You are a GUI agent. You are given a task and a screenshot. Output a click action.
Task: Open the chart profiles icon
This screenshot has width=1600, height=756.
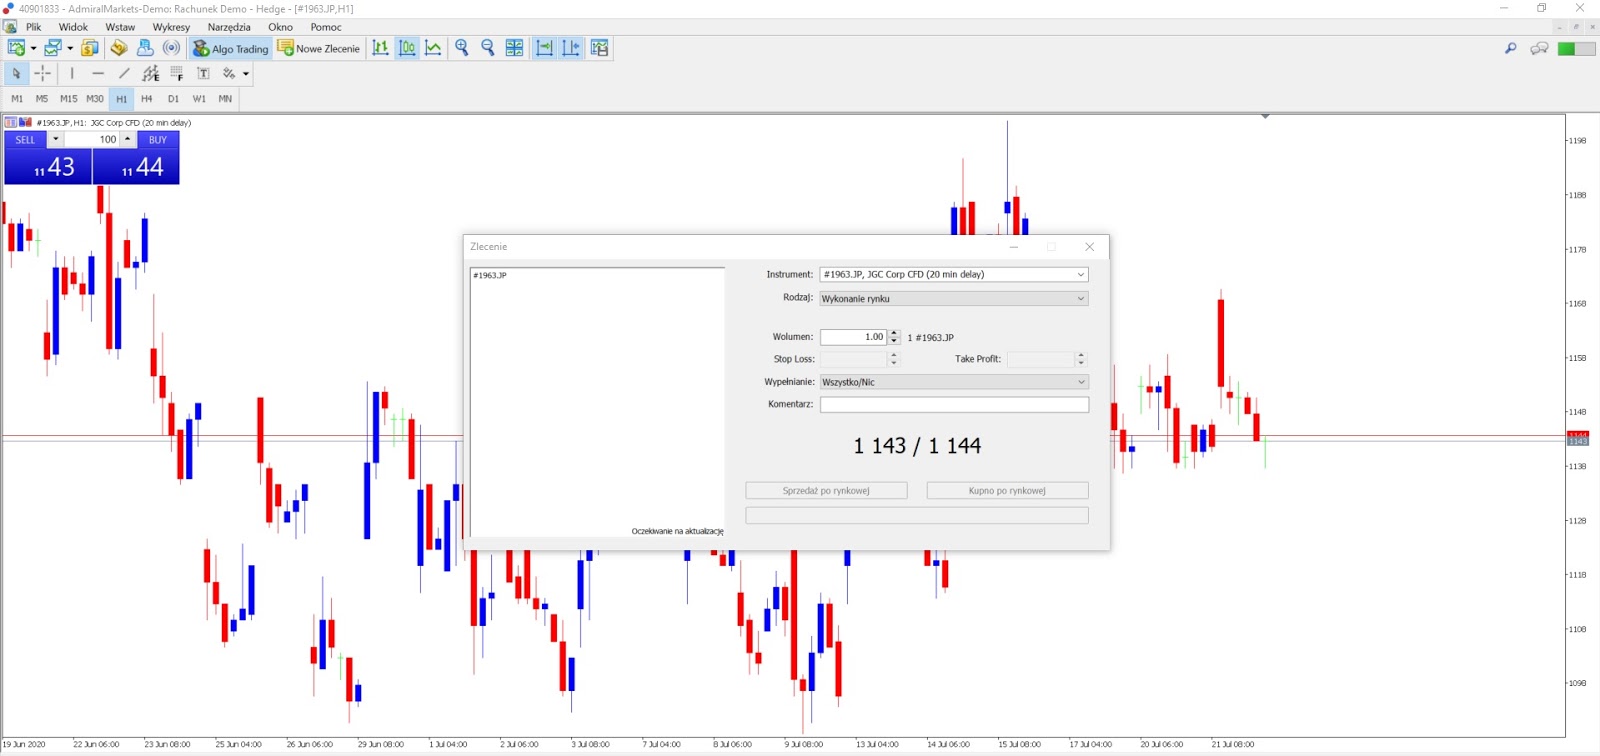[53, 48]
